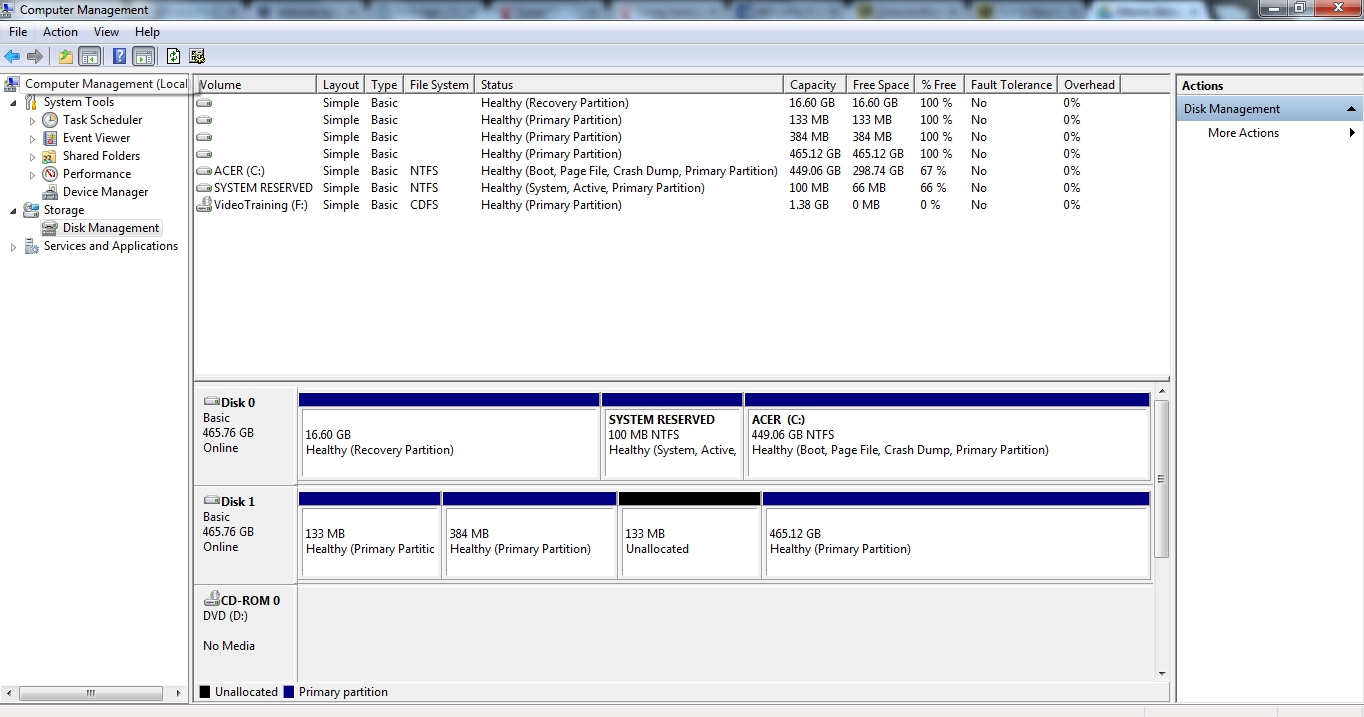This screenshot has width=1364, height=717.
Task: Collapse the System Tools tree node
Action: (13, 103)
